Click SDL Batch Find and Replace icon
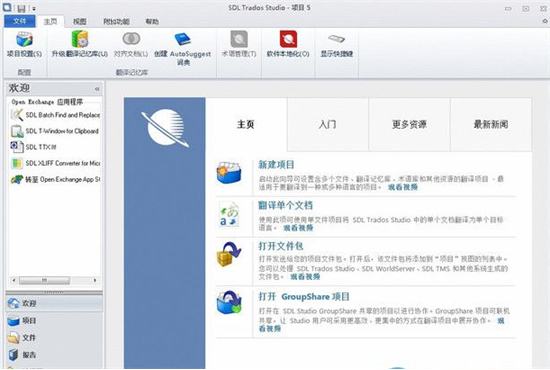 (17, 115)
